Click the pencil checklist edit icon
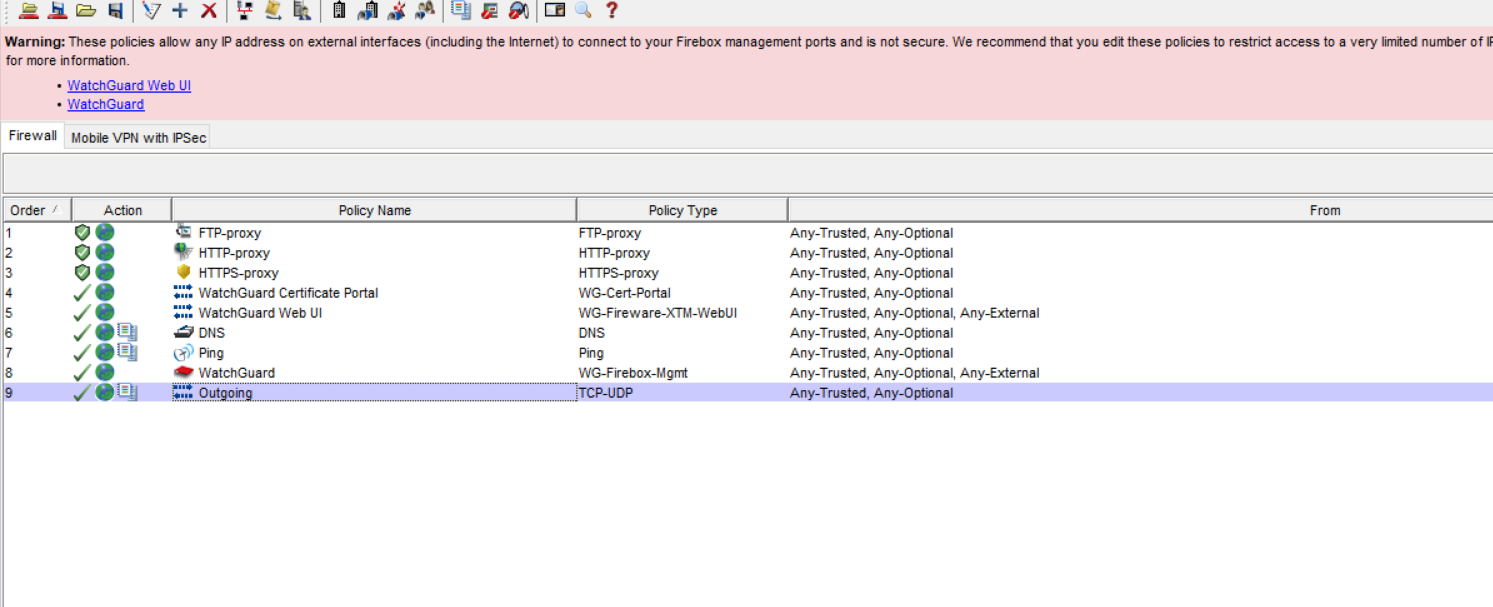Image resolution: width=1493 pixels, height=607 pixels. point(151,10)
